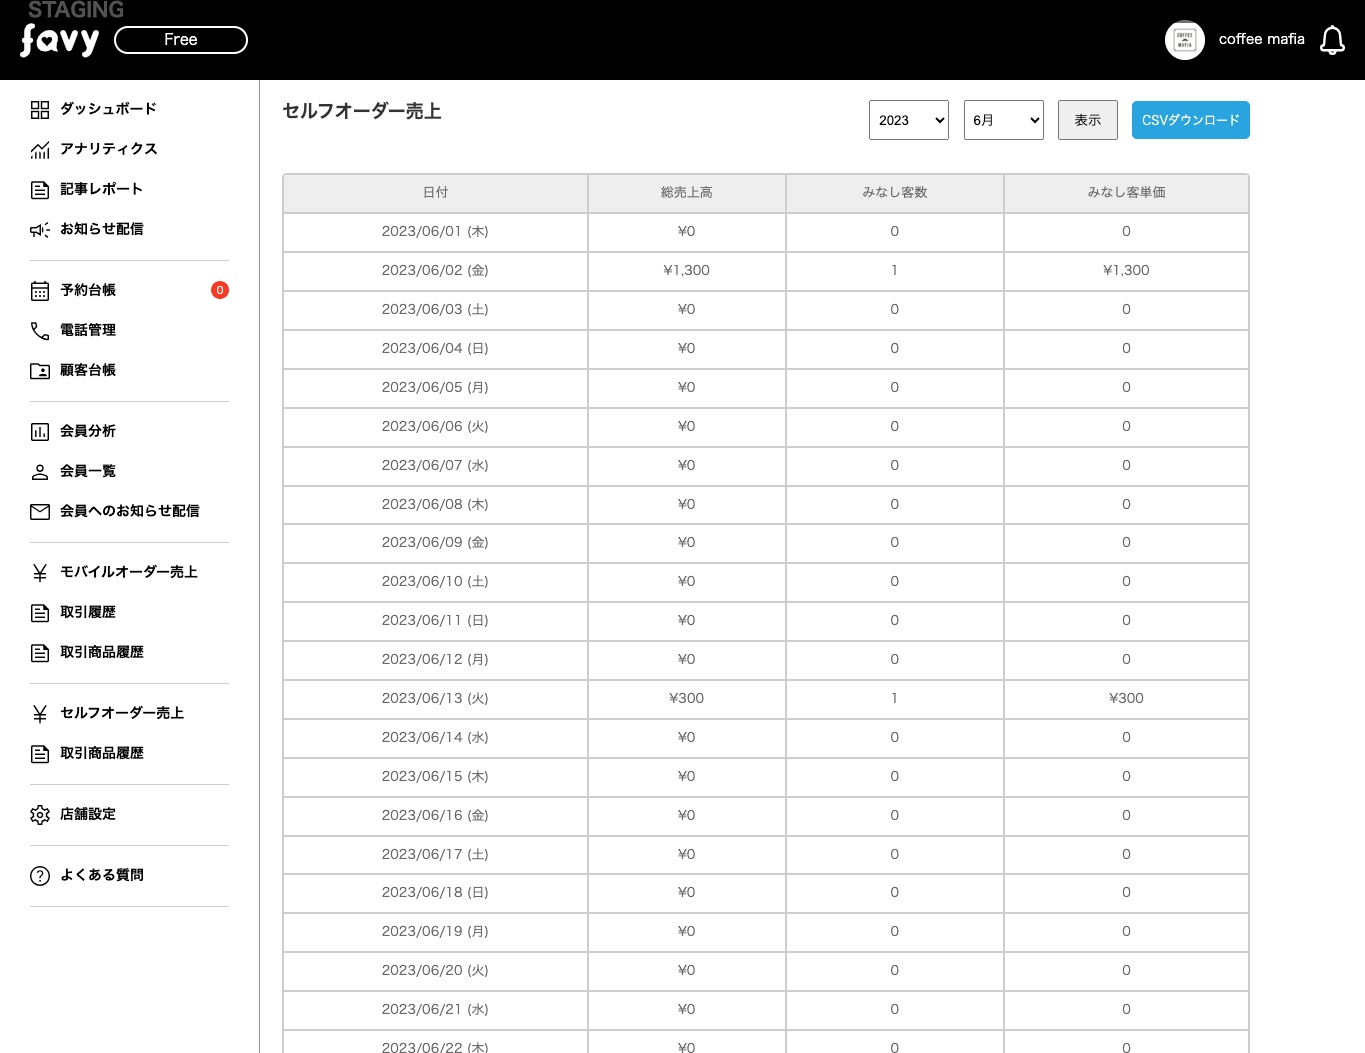This screenshot has width=1365, height=1053.
Task: Click the 顧客台帳 folder icon
Action: 40,371
